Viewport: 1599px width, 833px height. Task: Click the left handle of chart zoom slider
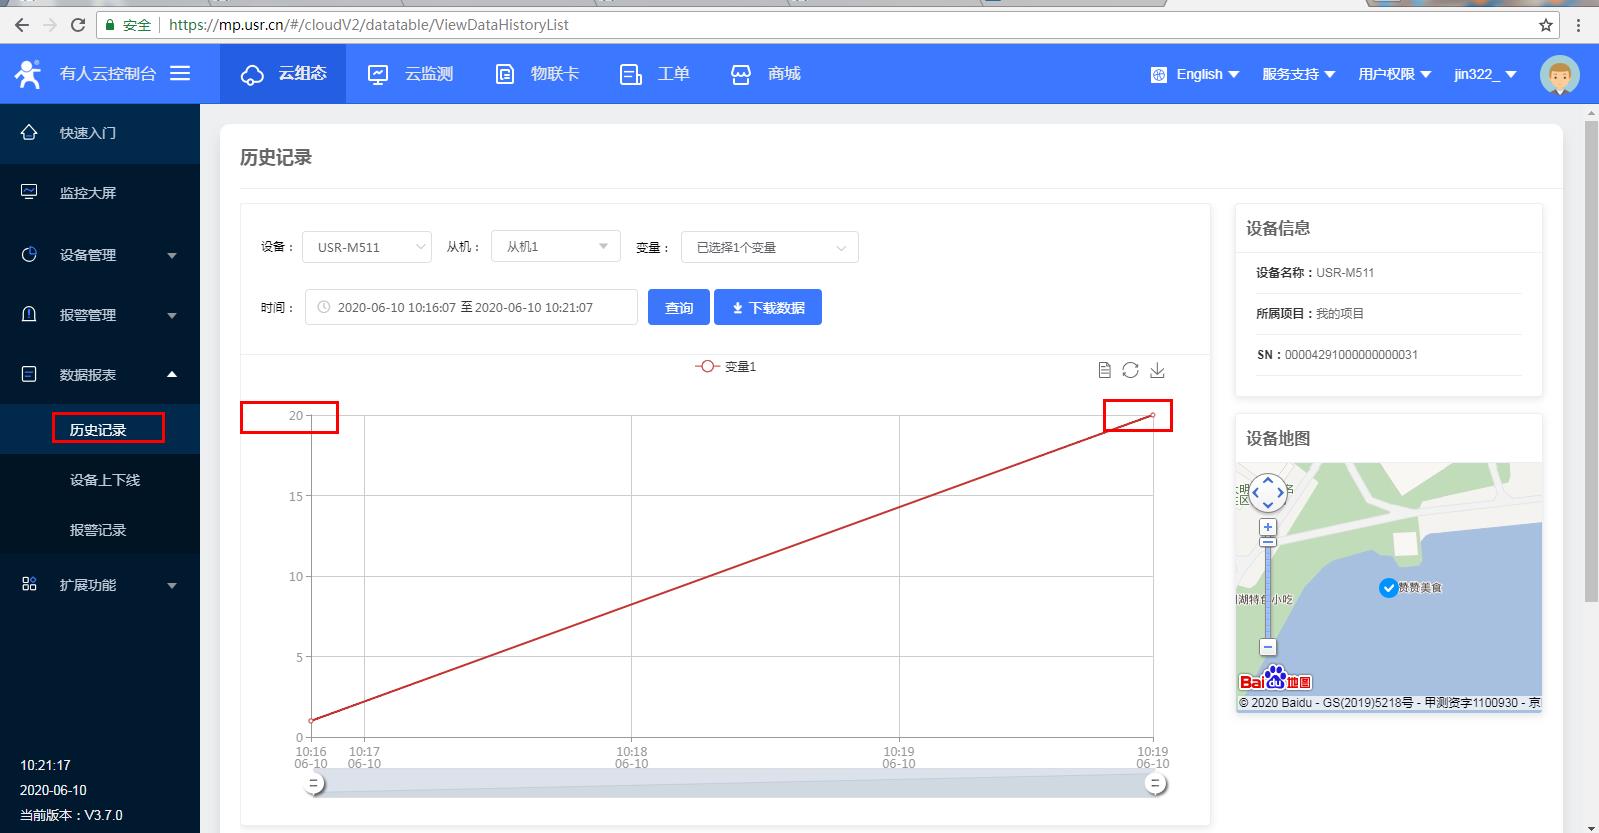[x=314, y=784]
